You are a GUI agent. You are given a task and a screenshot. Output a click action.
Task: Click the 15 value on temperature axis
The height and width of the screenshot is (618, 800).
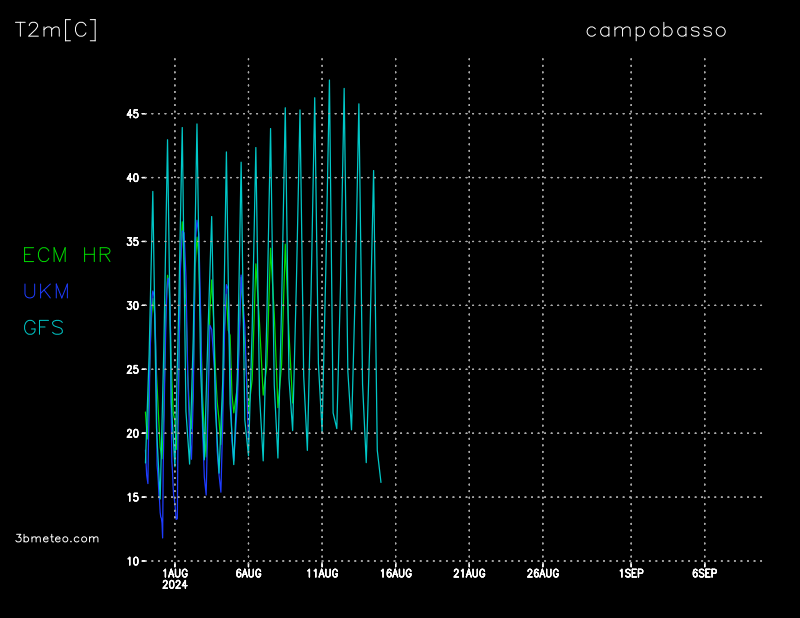[132, 497]
